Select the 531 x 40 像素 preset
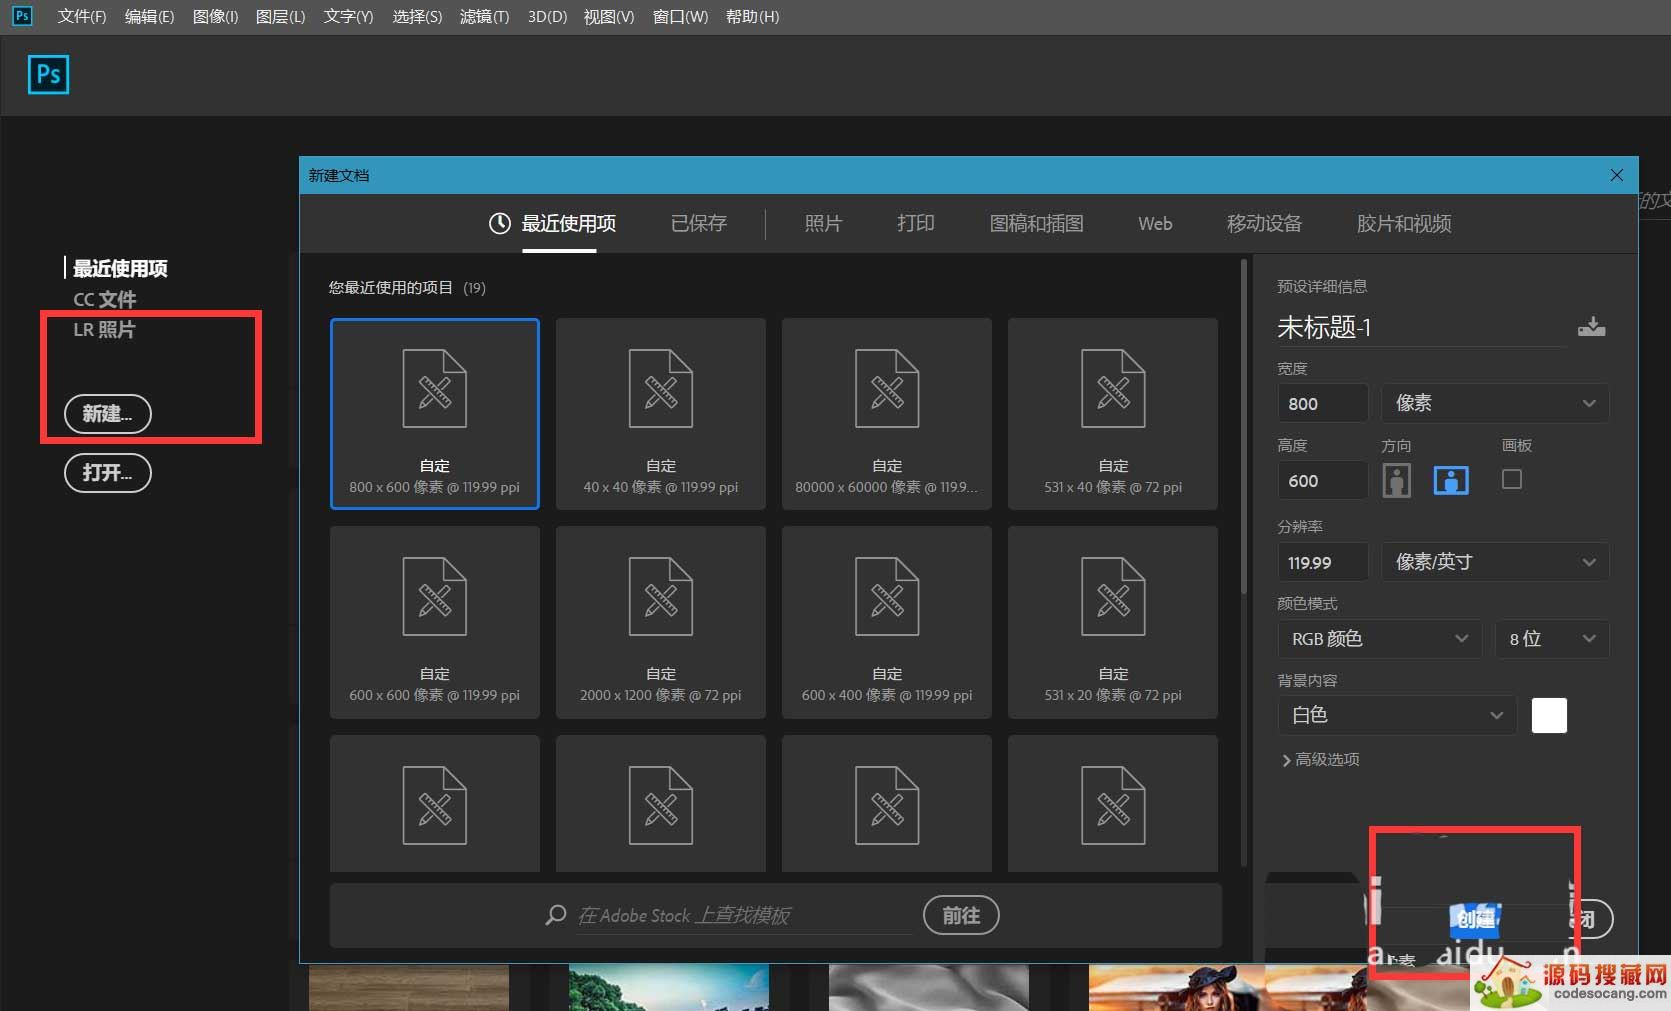 [1113, 414]
